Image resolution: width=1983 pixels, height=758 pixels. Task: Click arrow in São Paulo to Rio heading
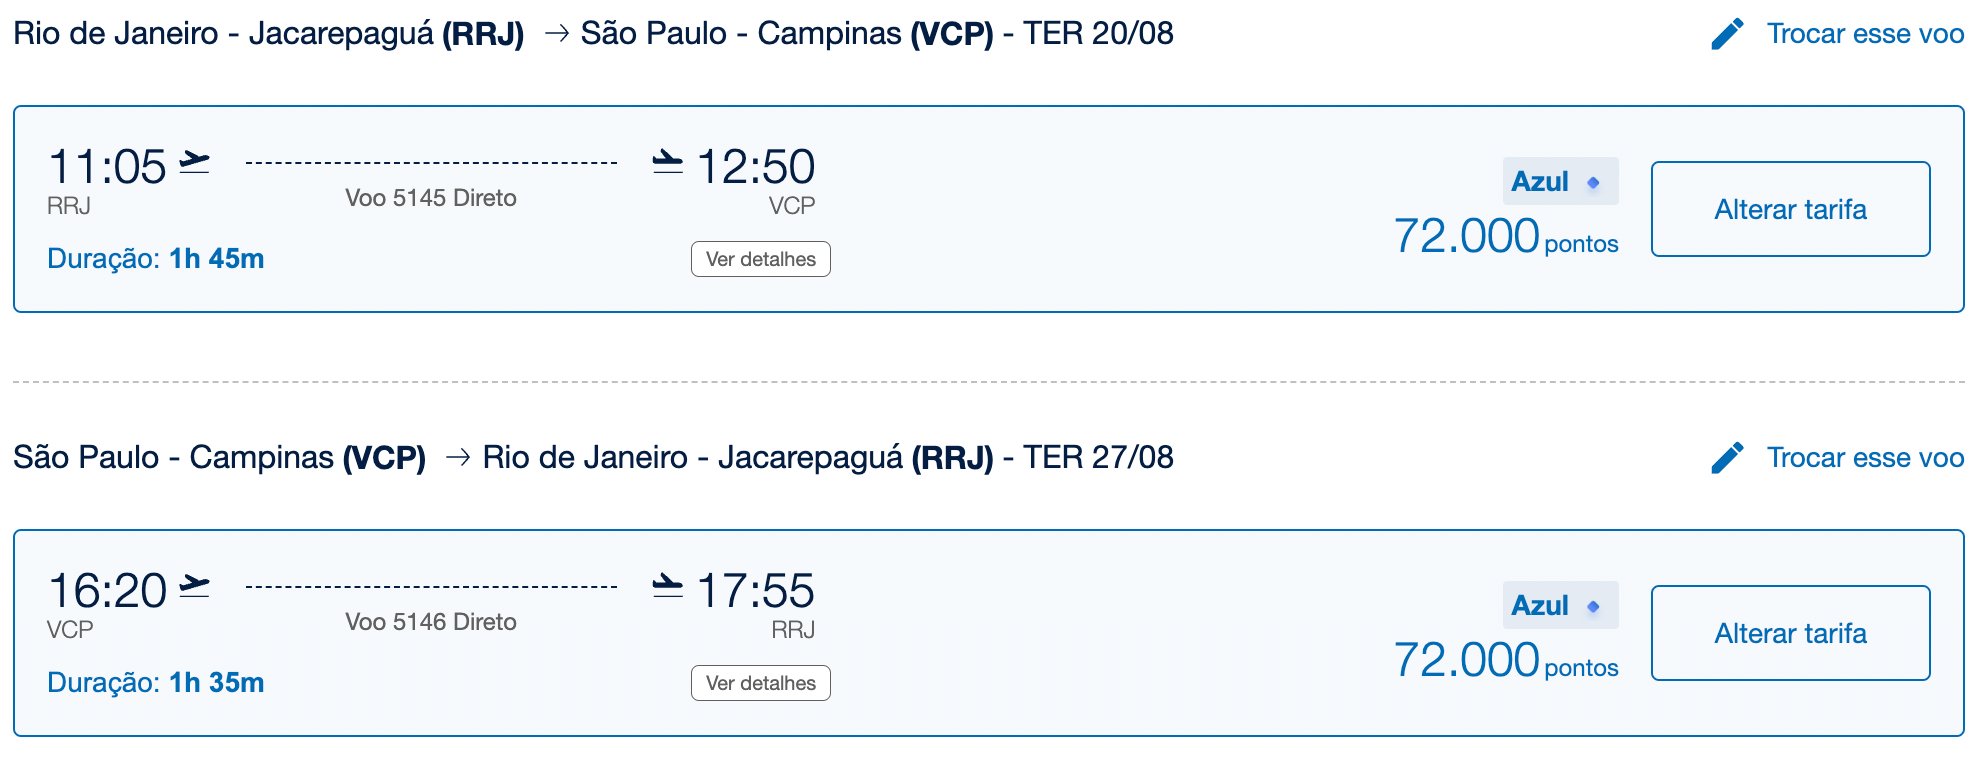pos(458,457)
